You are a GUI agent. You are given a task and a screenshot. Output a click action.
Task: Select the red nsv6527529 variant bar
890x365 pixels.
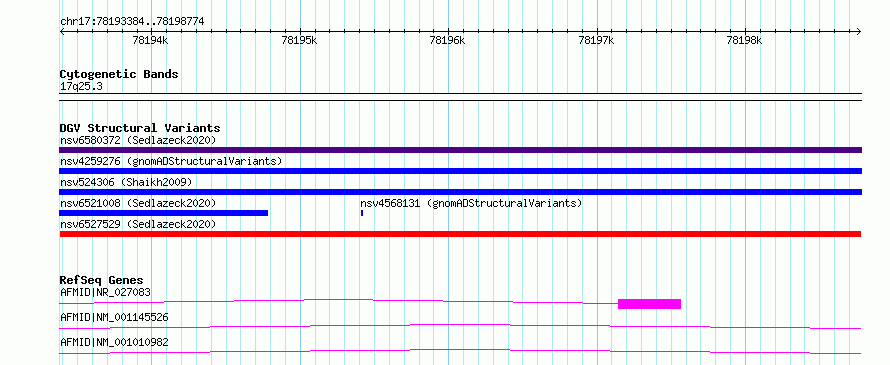(460, 234)
